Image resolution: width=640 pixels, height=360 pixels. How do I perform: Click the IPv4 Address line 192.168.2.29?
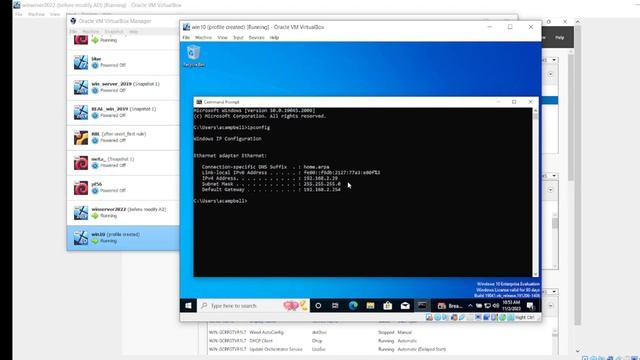pos(270,178)
